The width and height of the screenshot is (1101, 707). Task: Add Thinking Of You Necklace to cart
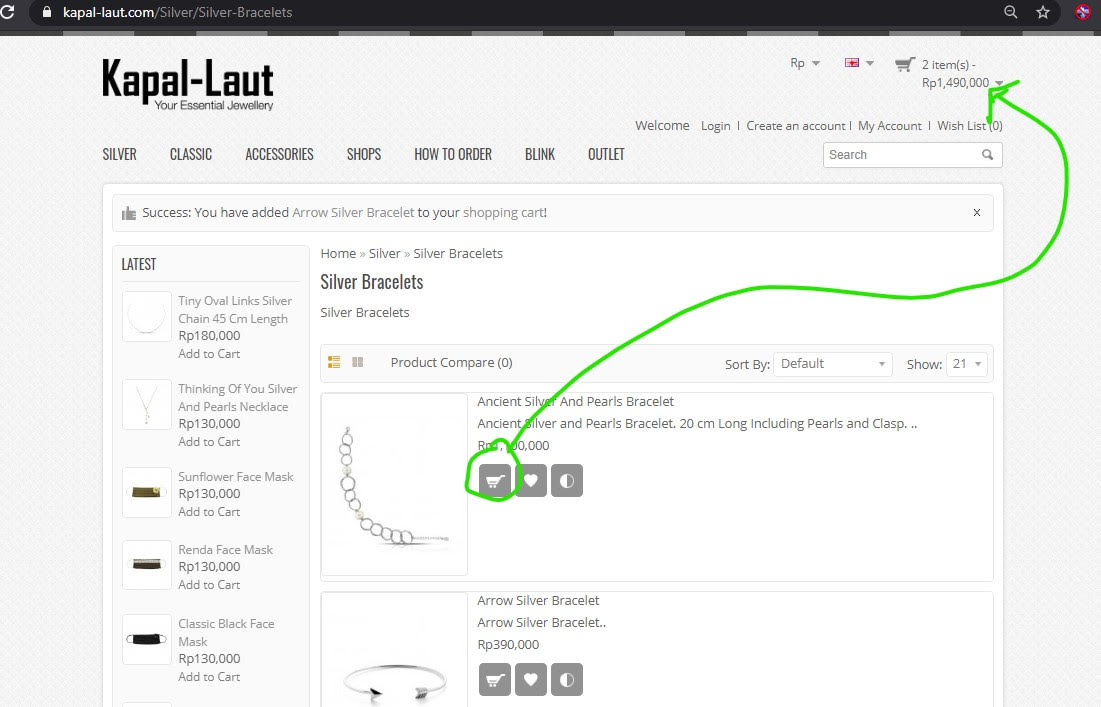coord(209,442)
